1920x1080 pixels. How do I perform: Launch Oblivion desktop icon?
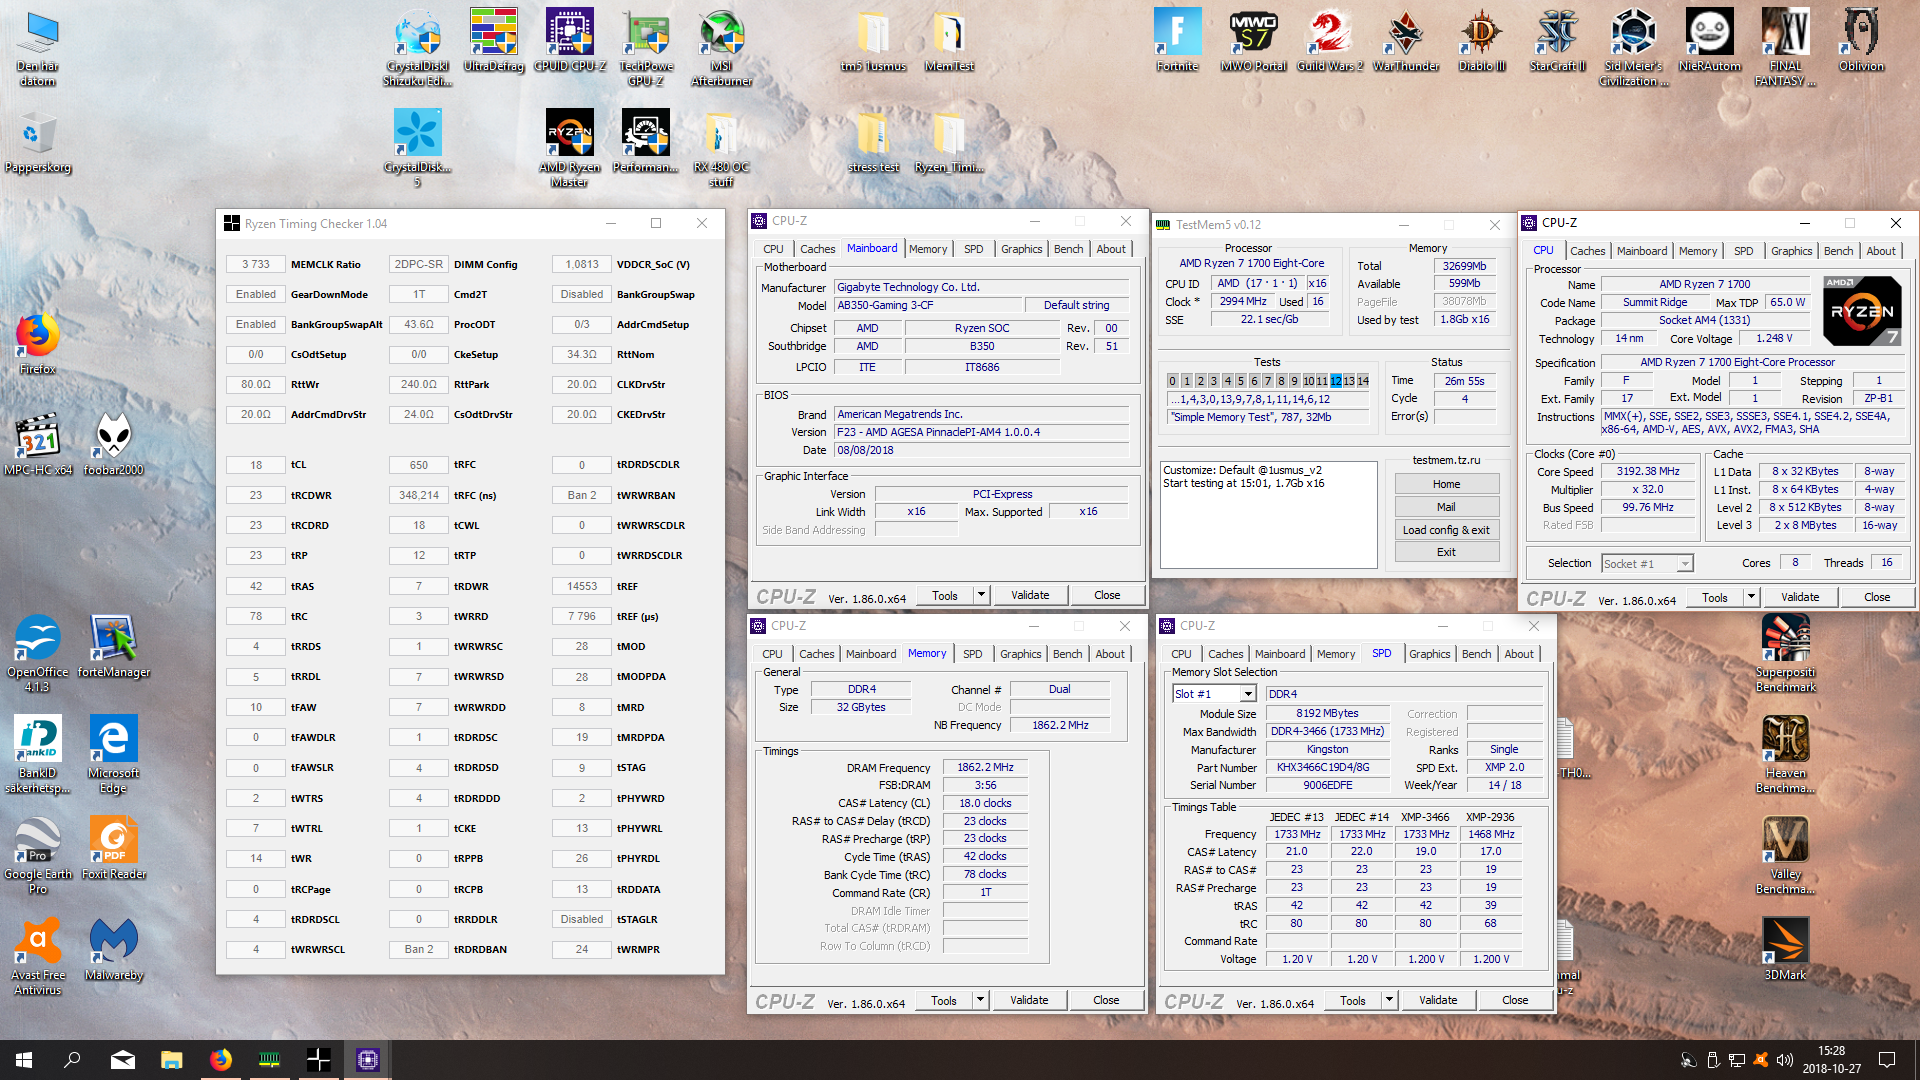click(1861, 40)
